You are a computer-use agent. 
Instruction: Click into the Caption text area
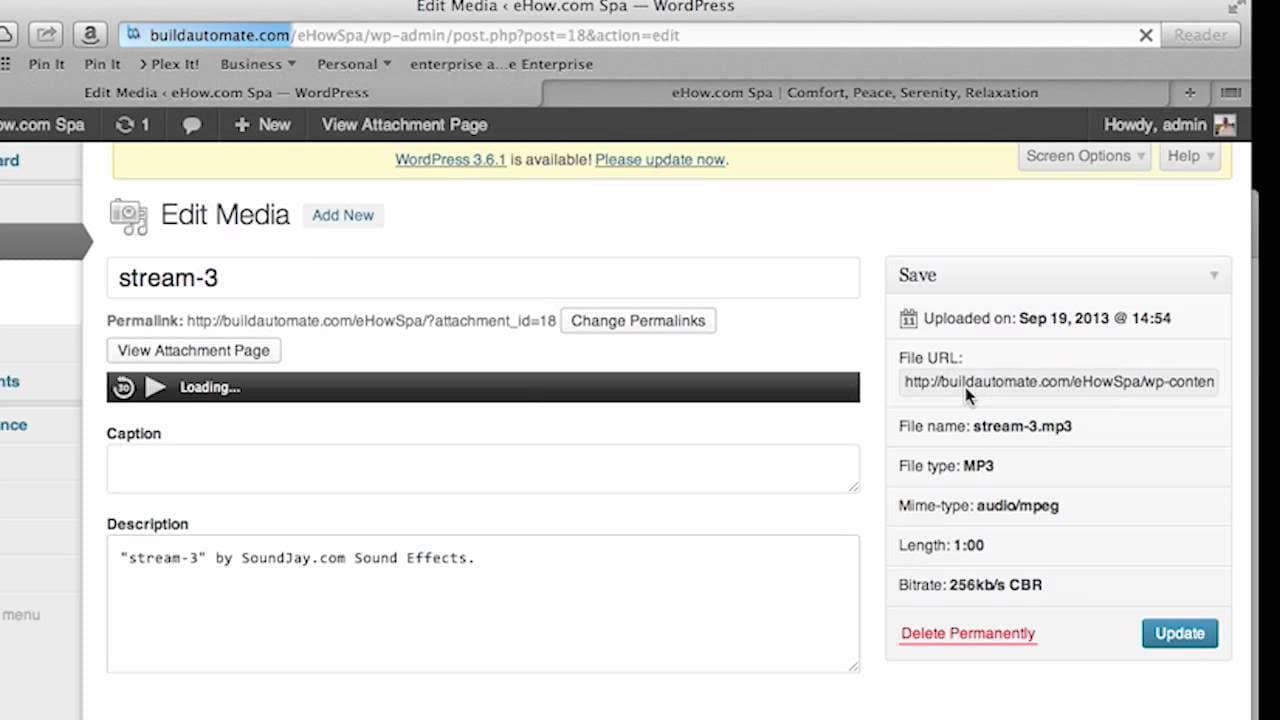[483, 469]
